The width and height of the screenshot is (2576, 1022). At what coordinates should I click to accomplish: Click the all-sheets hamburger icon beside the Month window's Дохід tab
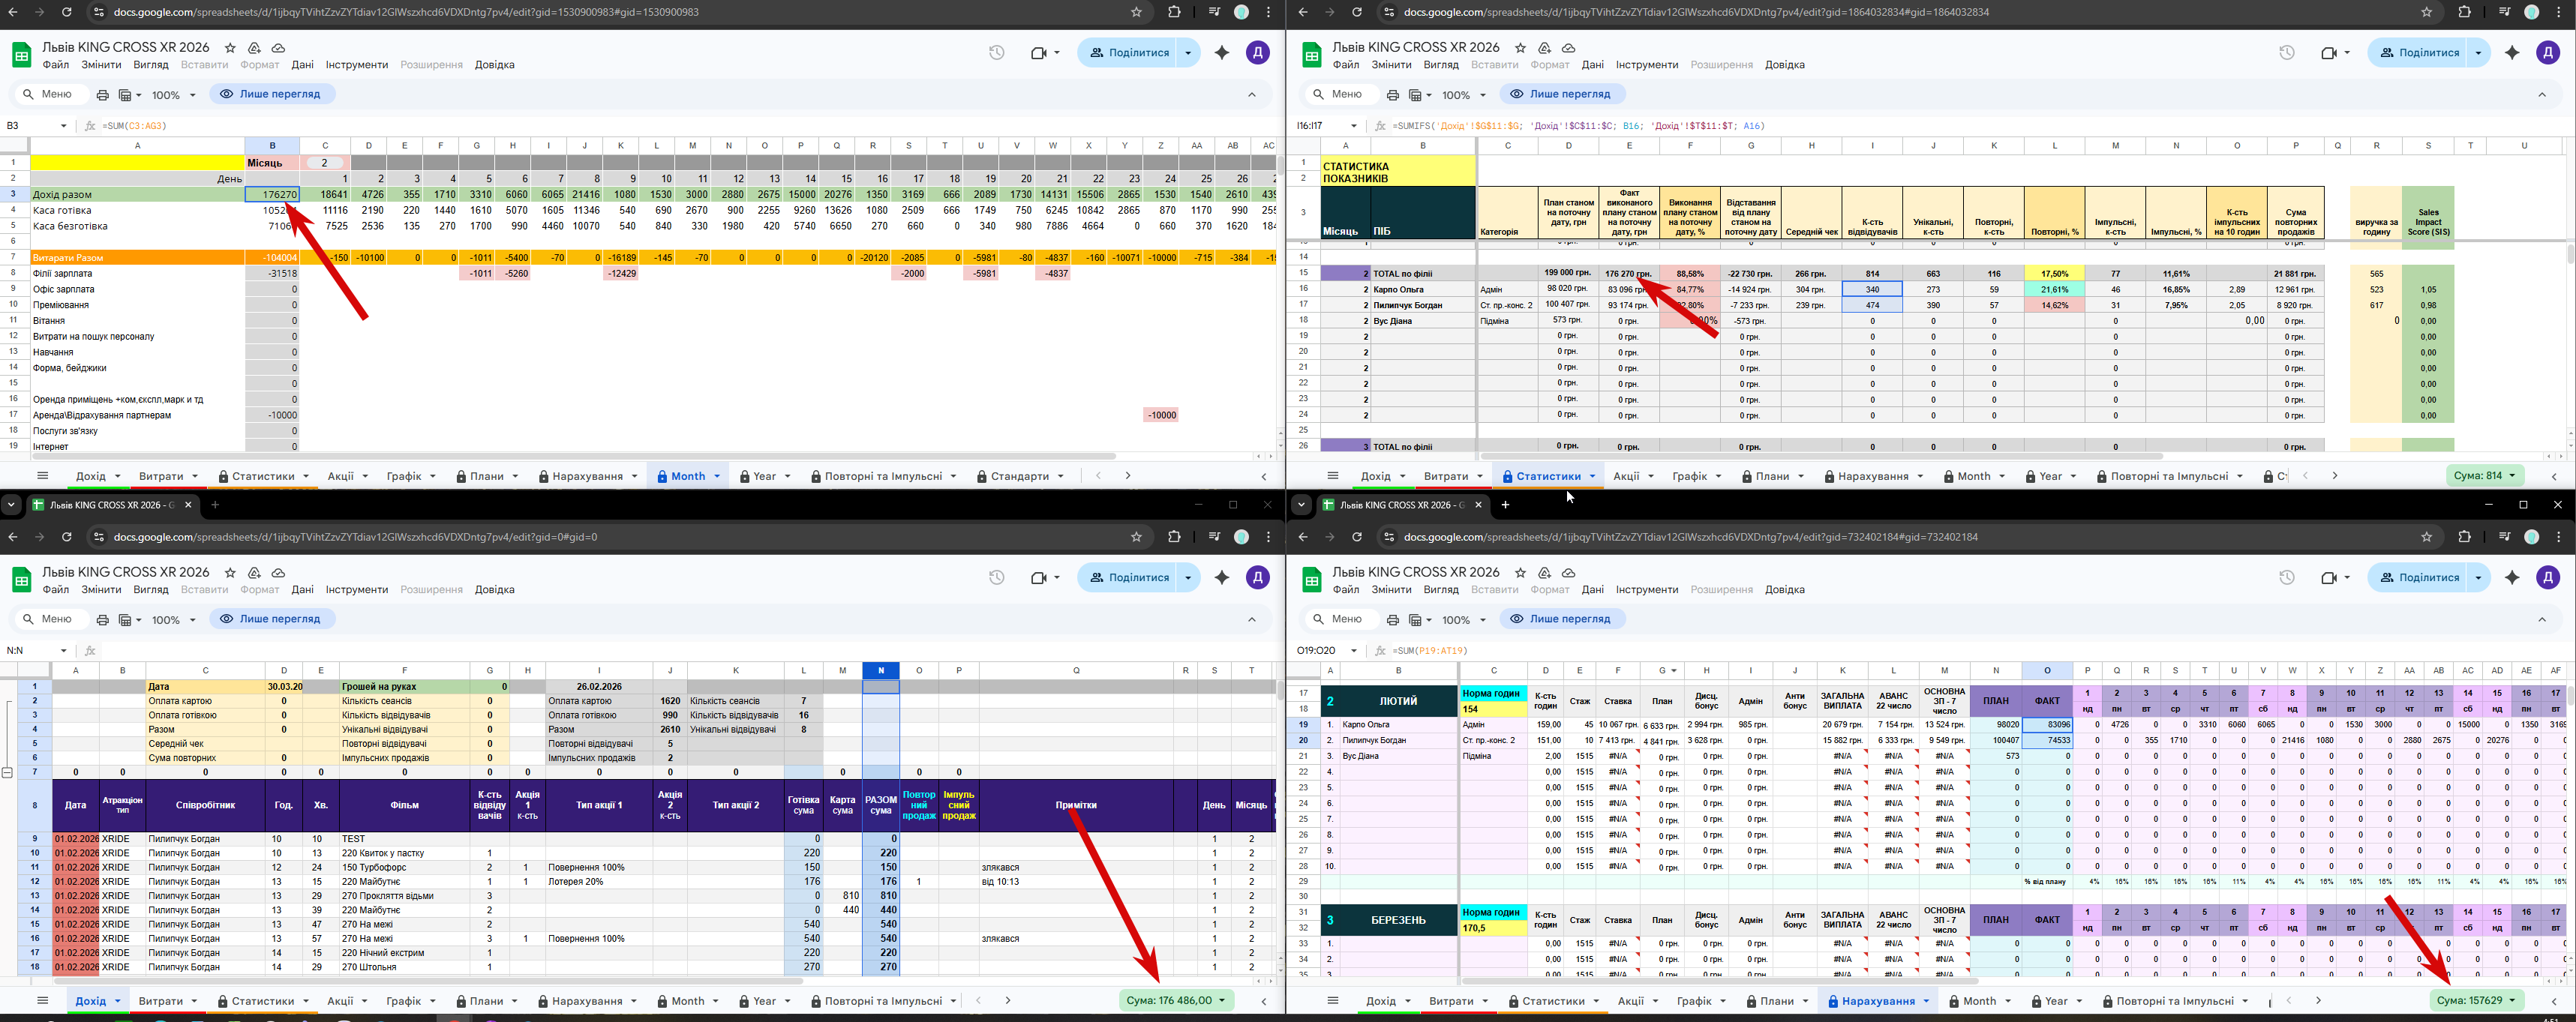[42, 476]
